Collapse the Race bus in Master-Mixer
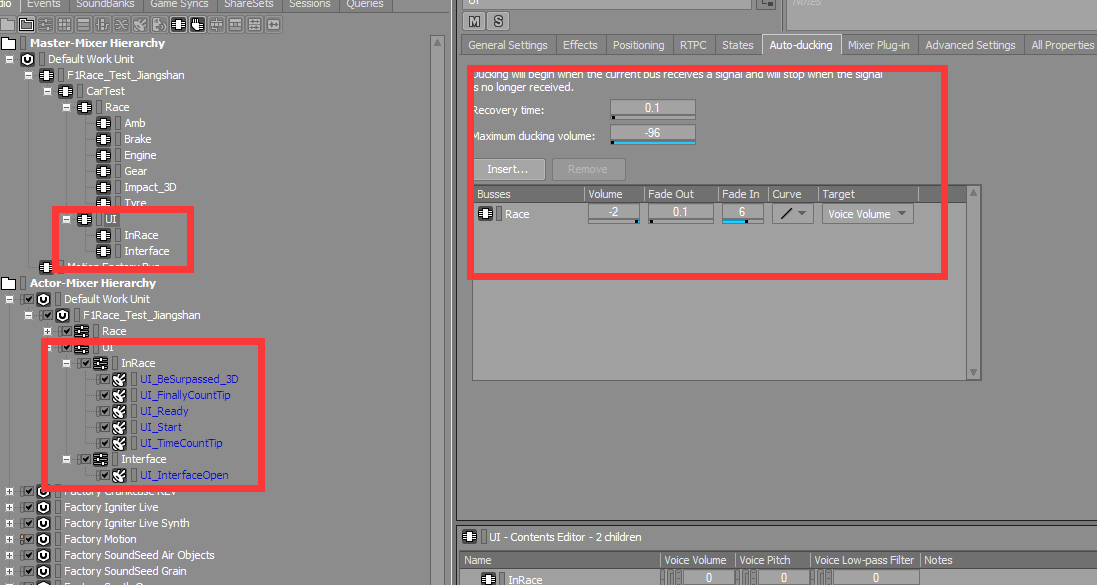Image resolution: width=1097 pixels, height=585 pixels. pyautogui.click(x=66, y=107)
